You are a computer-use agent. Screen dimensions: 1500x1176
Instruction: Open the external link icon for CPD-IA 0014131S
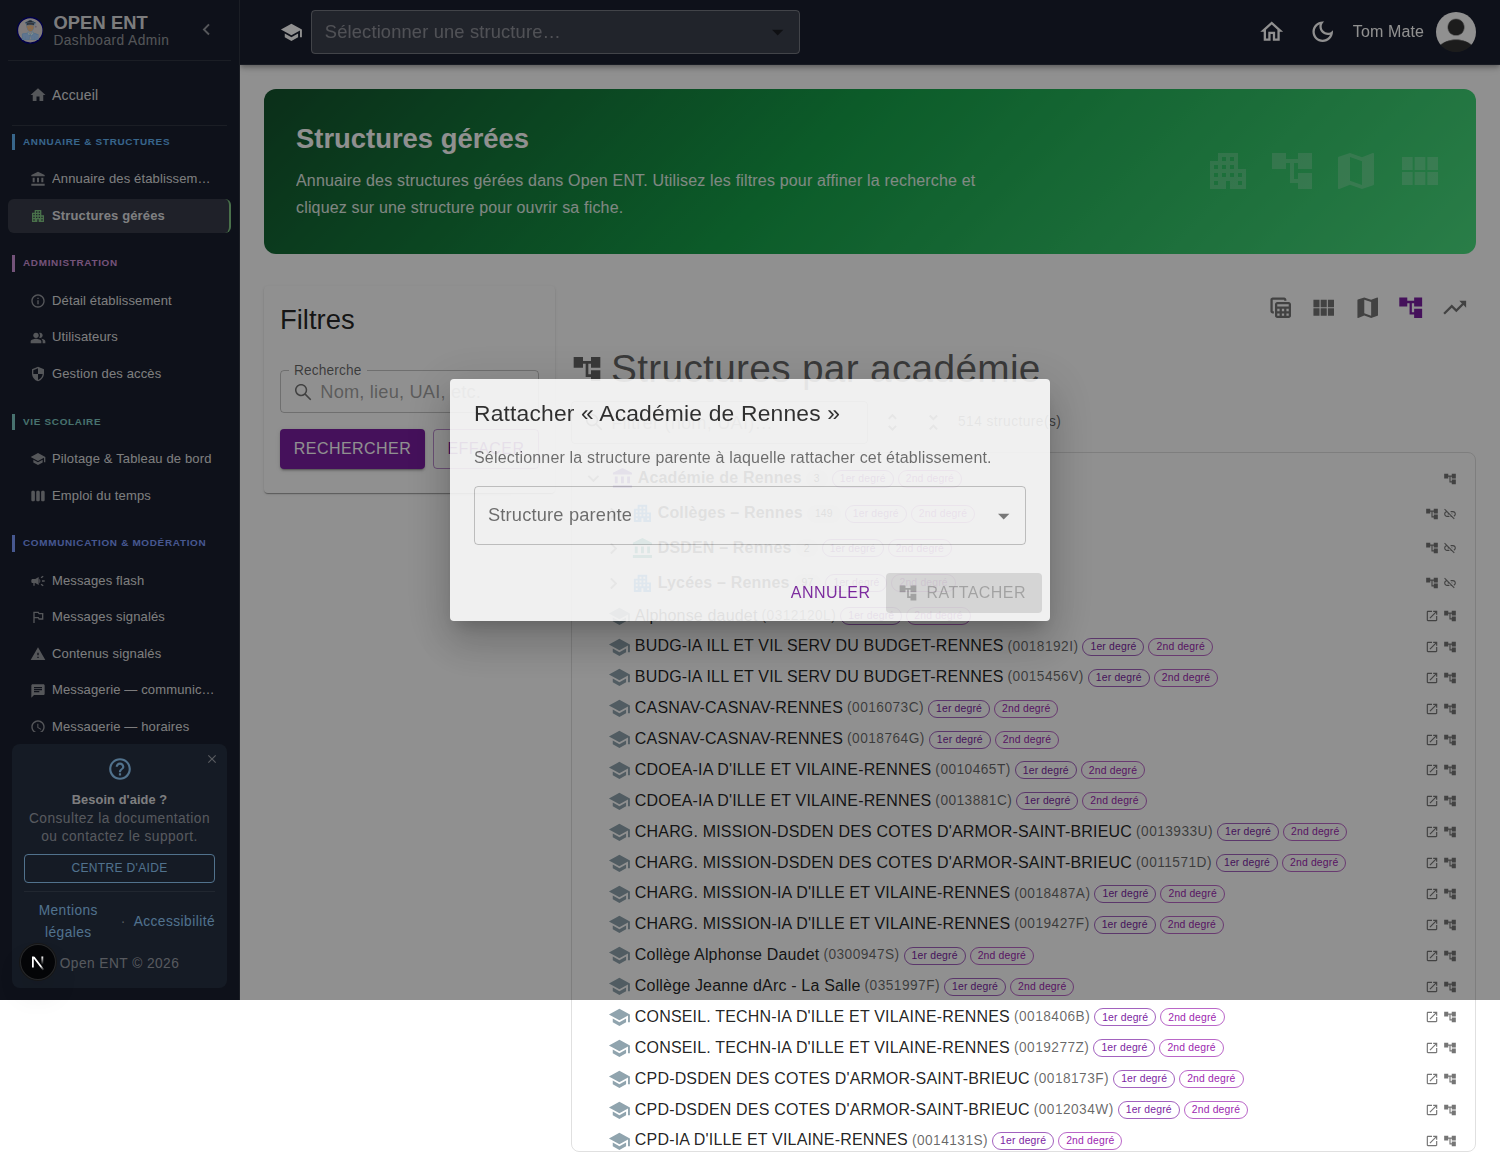click(1432, 1141)
